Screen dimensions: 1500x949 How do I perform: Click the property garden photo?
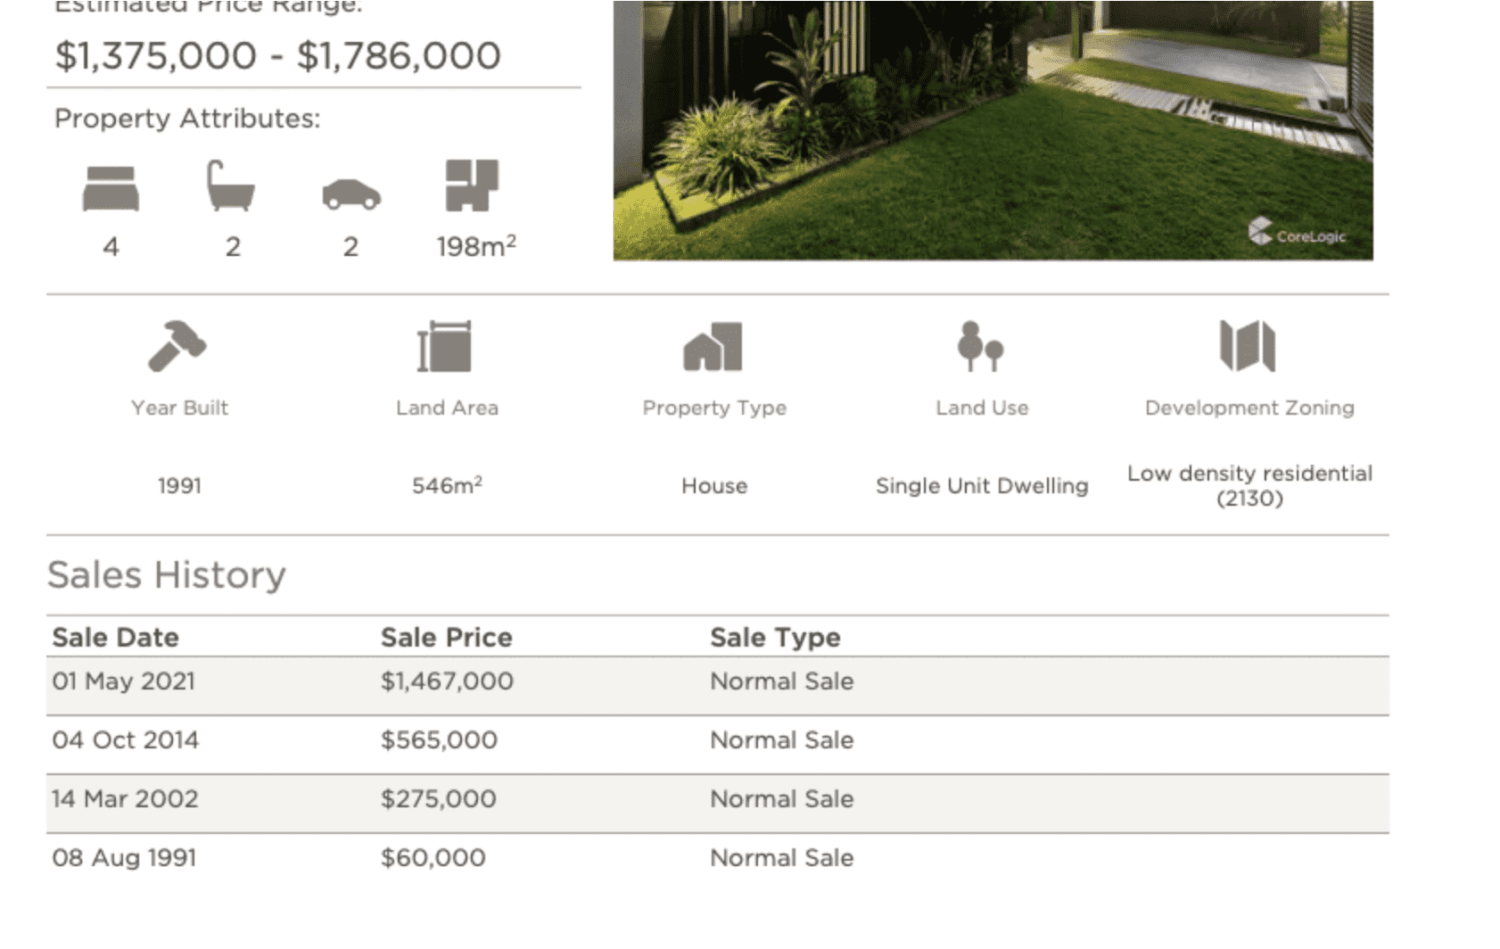coord(992,130)
